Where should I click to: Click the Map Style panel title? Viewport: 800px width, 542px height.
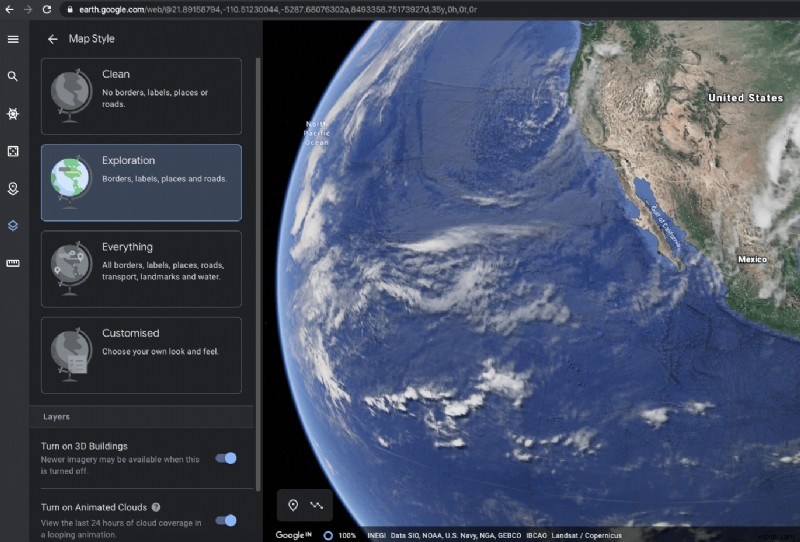(92, 39)
